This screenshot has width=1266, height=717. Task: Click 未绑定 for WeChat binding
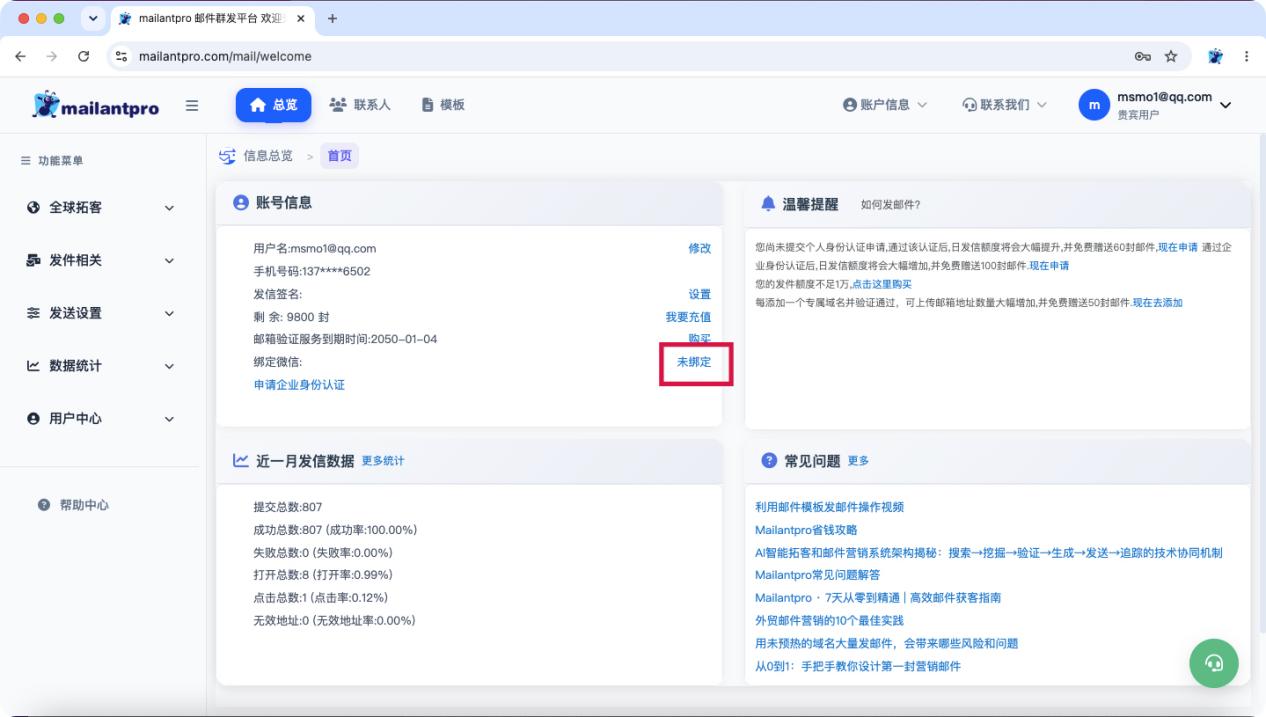[694, 362]
